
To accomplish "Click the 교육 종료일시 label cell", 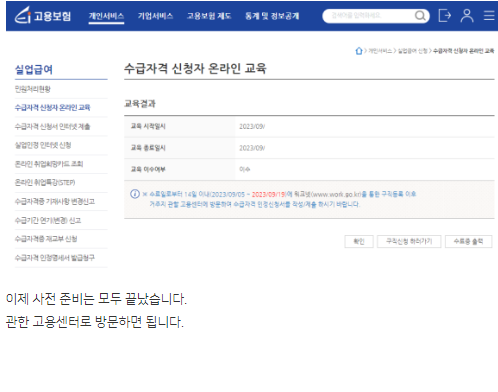I will pos(179,148).
